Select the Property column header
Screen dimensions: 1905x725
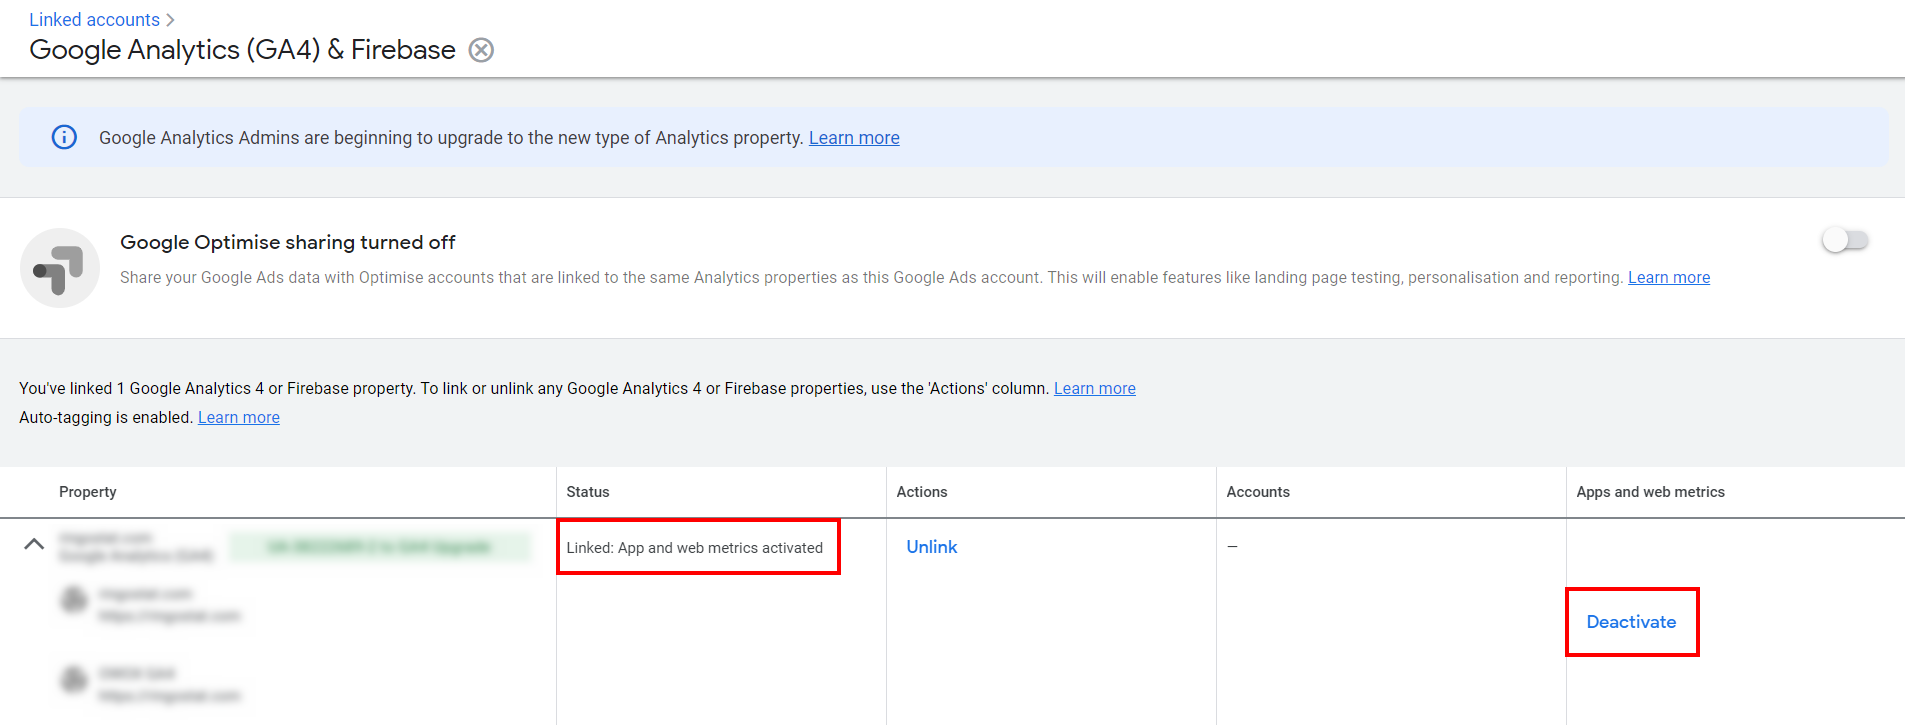(x=88, y=492)
